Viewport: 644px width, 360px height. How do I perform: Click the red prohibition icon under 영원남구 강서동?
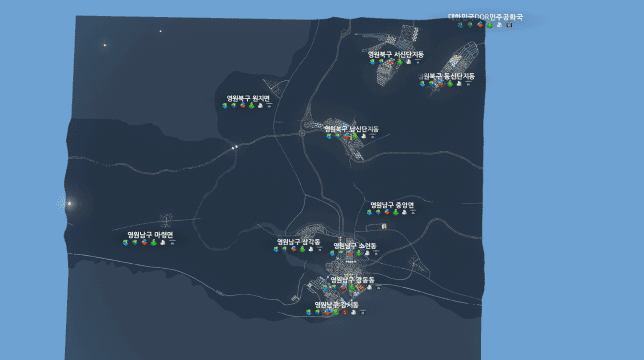point(345,312)
